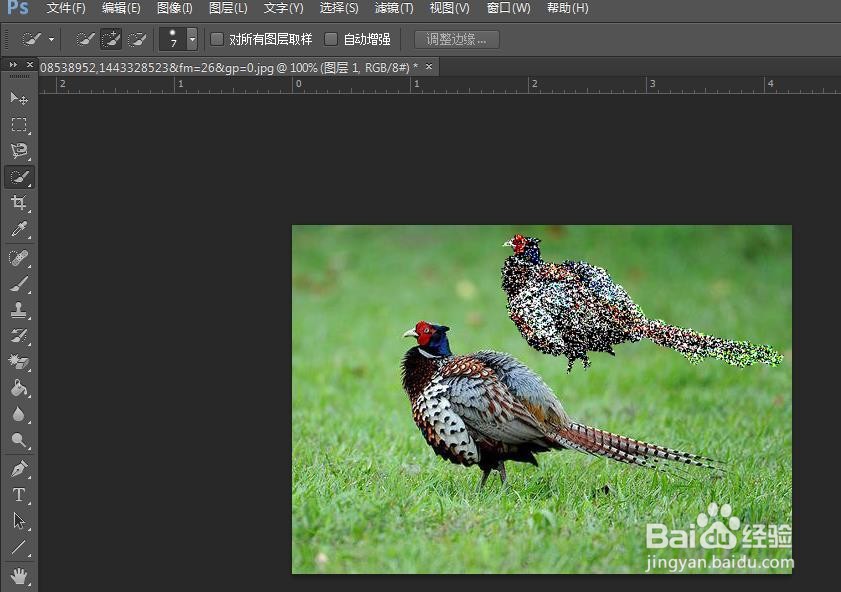This screenshot has height=592, width=841.
Task: Select the Spot Healing Brush tool
Action: 19,258
